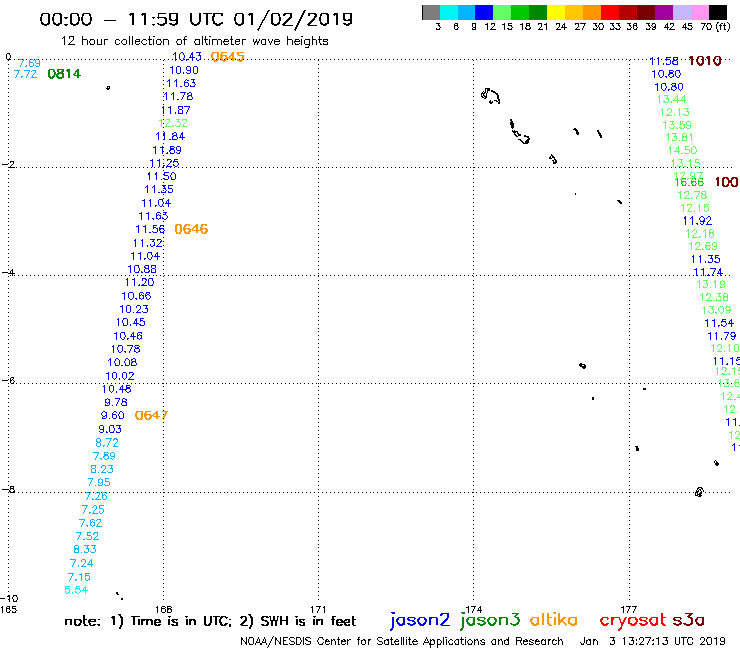The width and height of the screenshot is (740, 650).
Task: Click the 11.50 wave height value
Action: click(161, 176)
